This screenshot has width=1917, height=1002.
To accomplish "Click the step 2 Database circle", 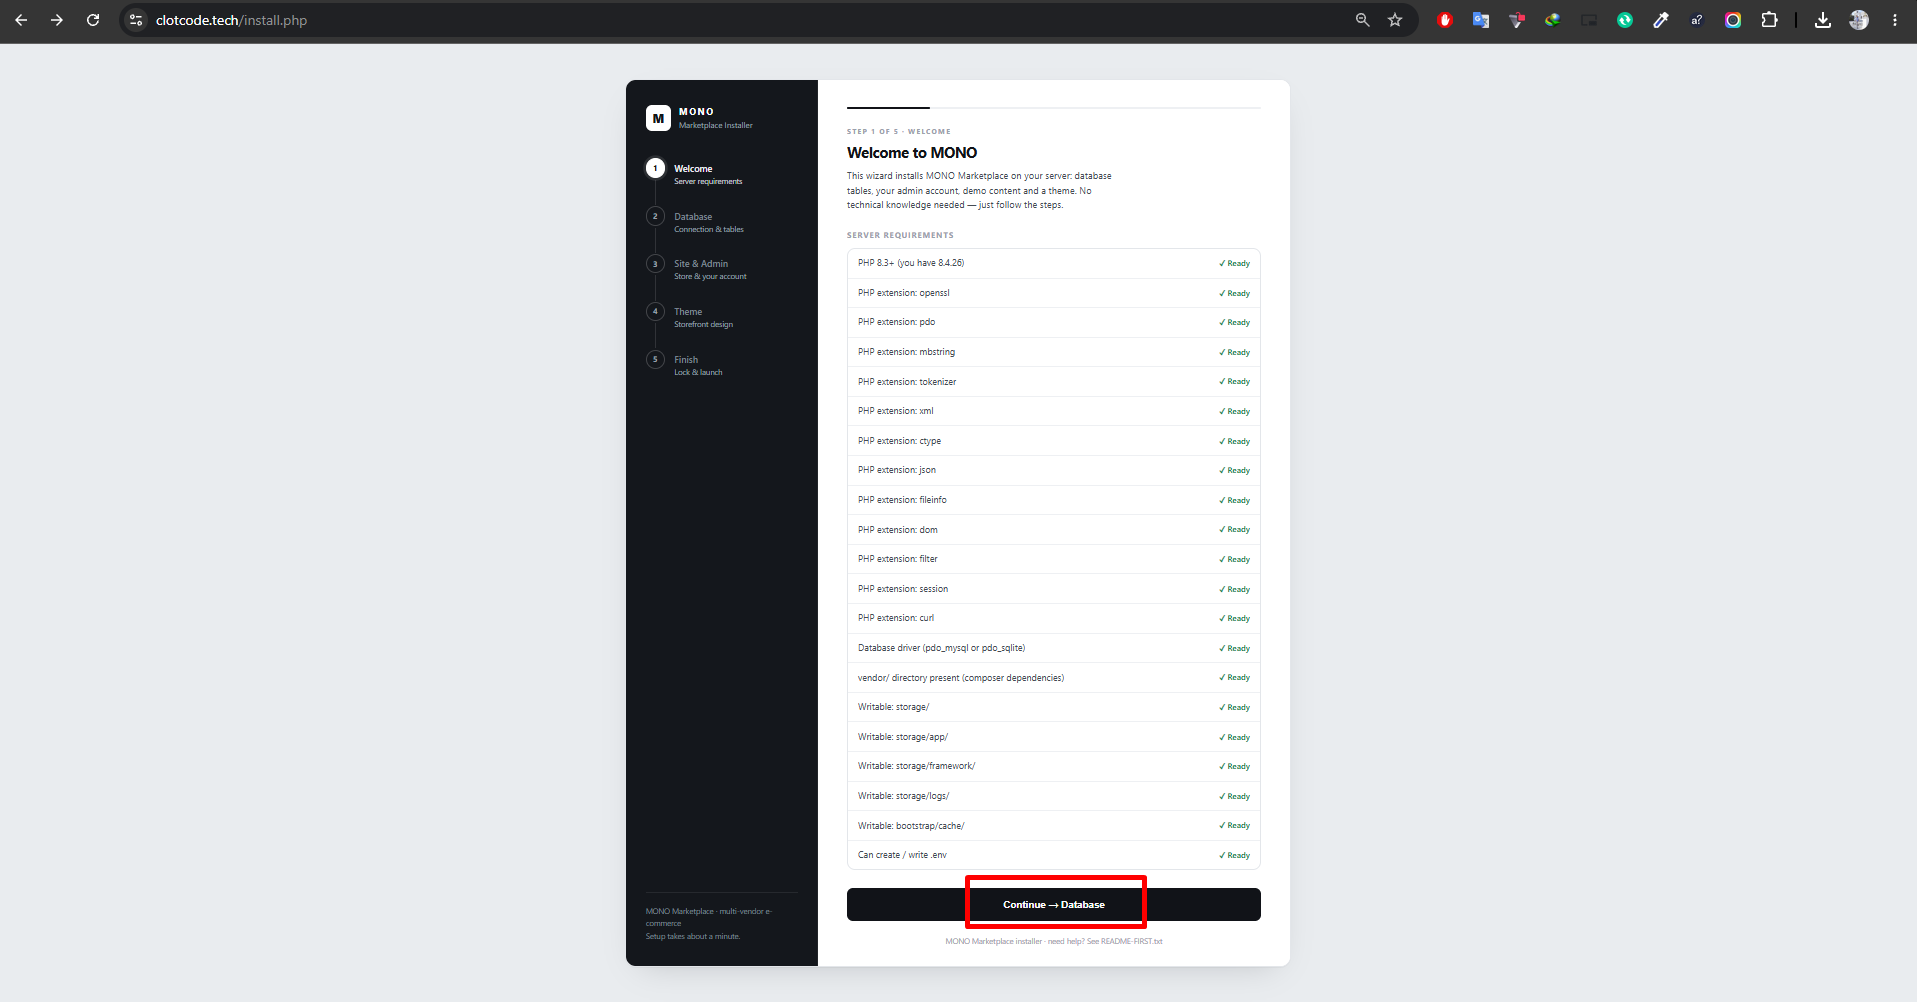I will [655, 216].
